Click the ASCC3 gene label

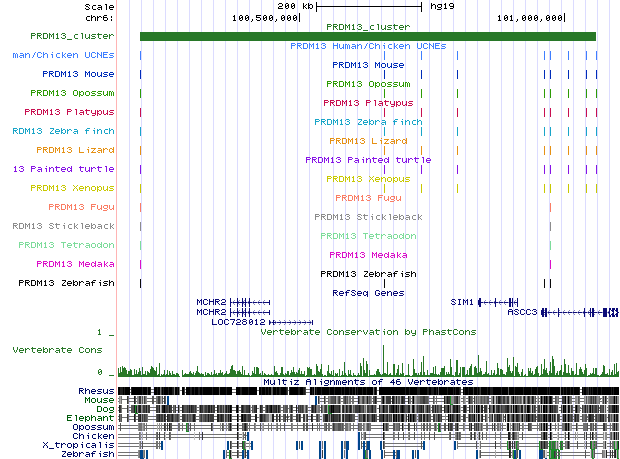522,312
